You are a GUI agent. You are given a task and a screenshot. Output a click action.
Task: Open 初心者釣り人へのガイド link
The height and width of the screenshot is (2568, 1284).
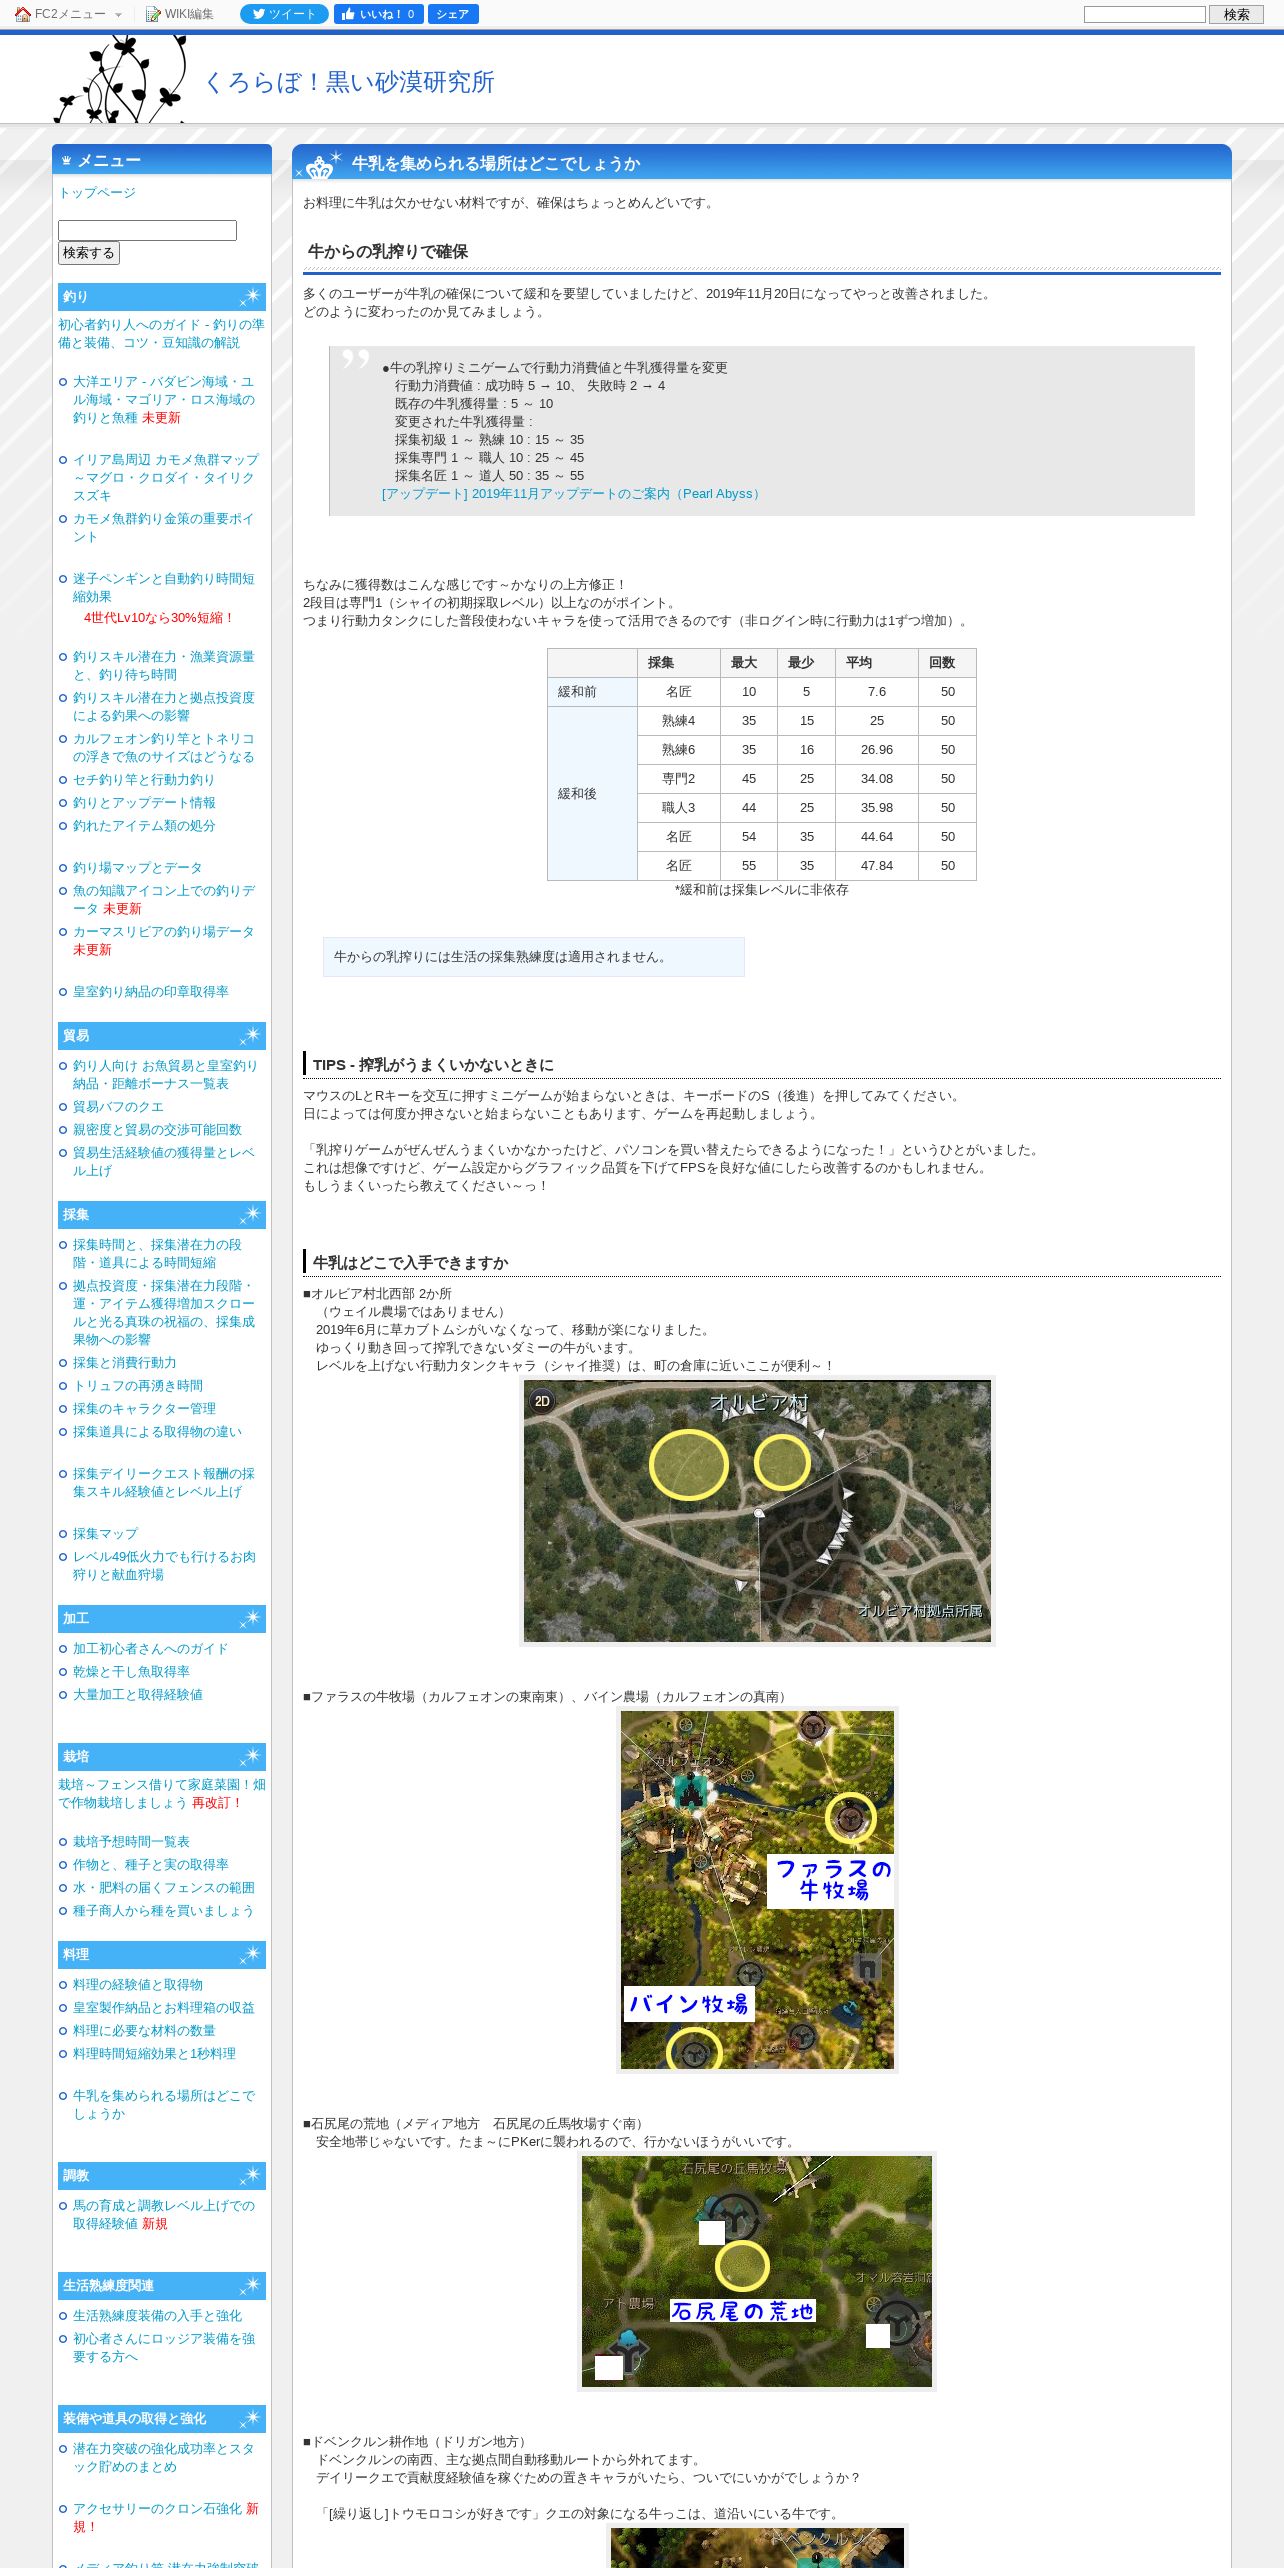click(161, 333)
